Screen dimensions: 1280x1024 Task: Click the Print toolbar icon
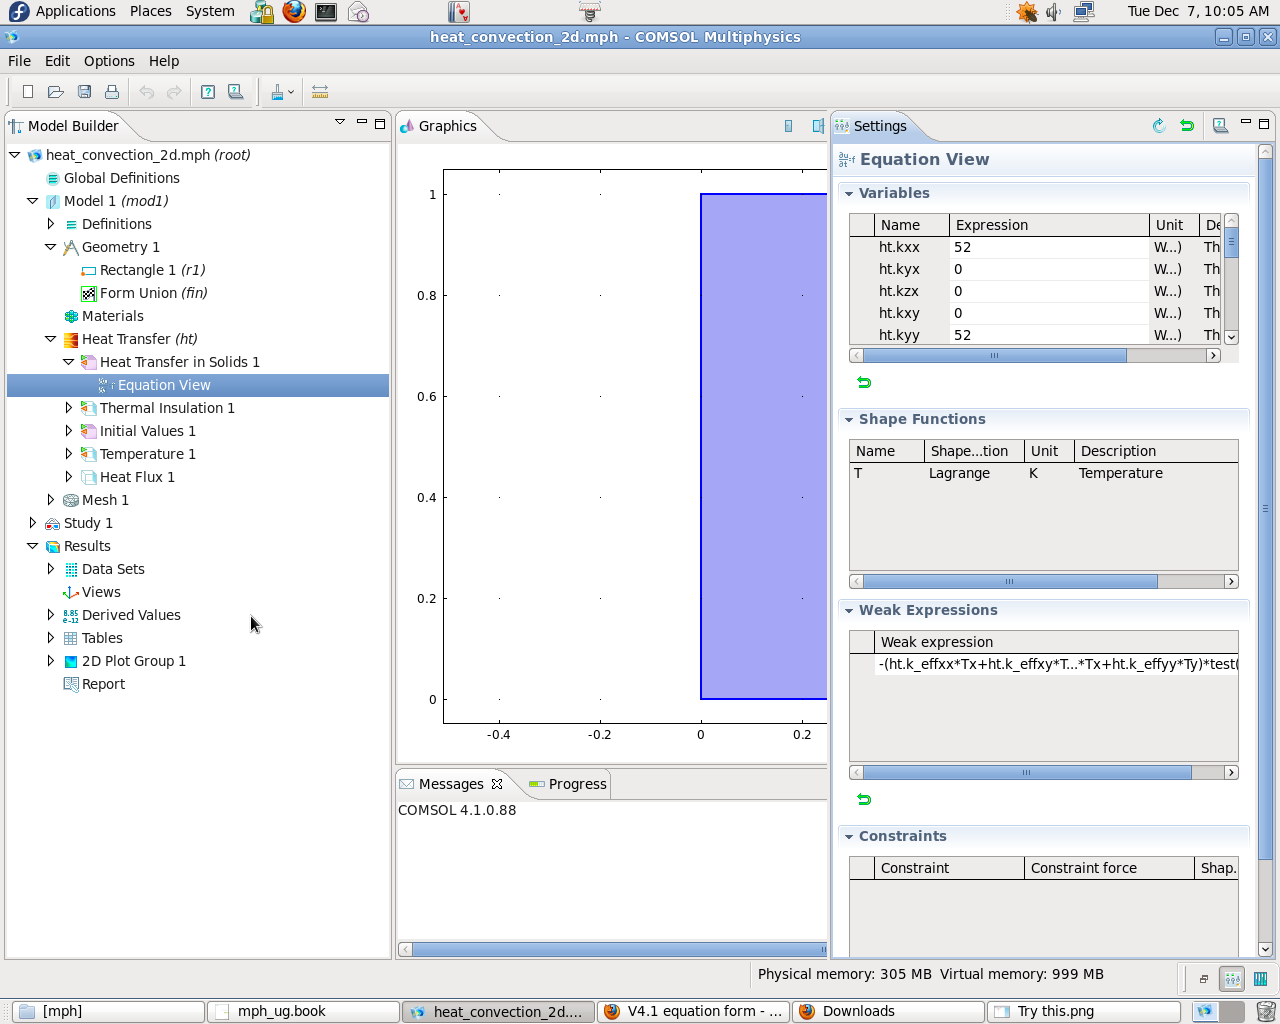click(112, 92)
